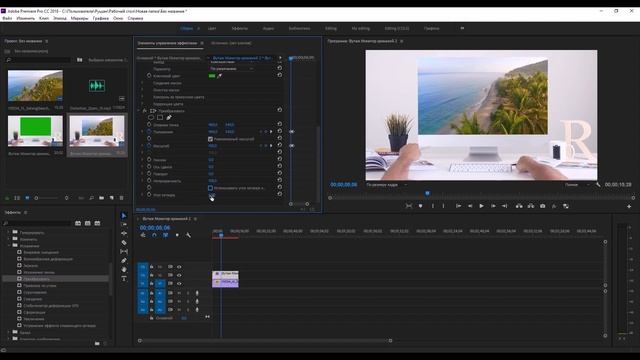The height and width of the screenshot is (360, 640).
Task: Toggle Scale animation stopwatch
Action: tap(149, 146)
